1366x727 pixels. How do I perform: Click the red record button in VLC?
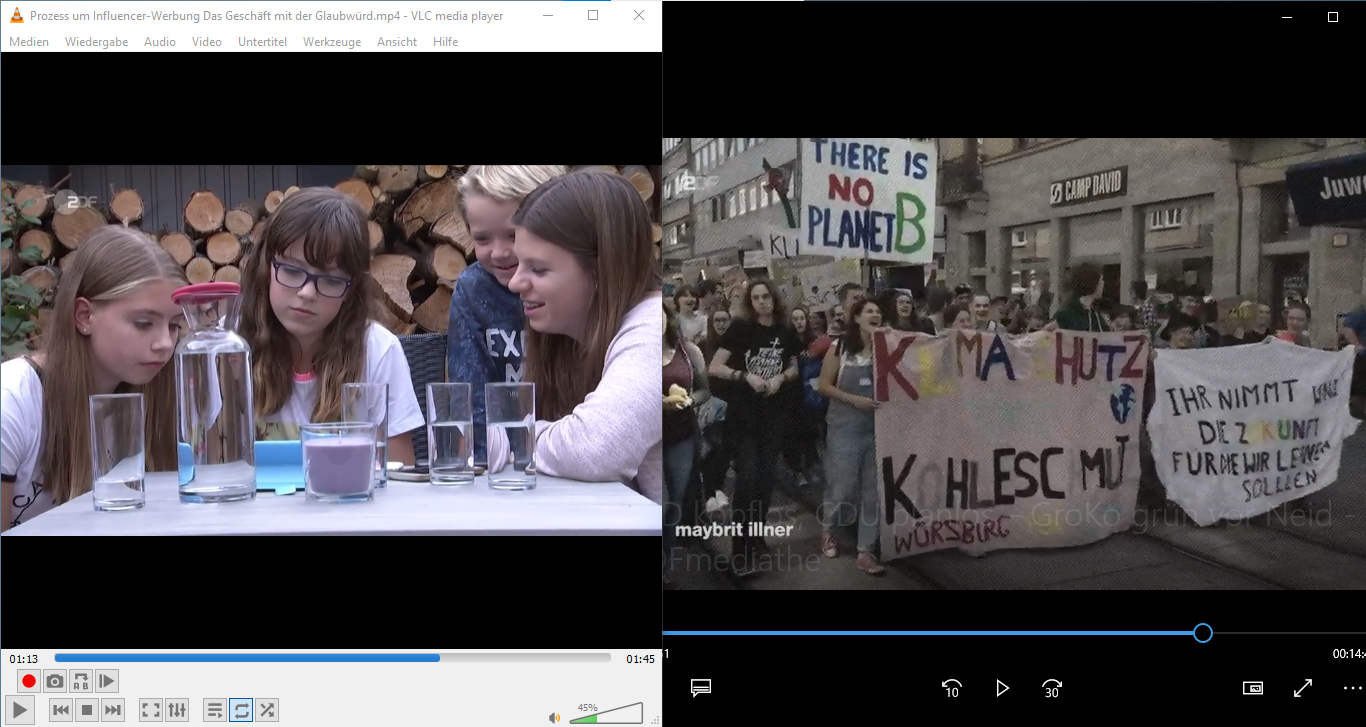(x=29, y=682)
